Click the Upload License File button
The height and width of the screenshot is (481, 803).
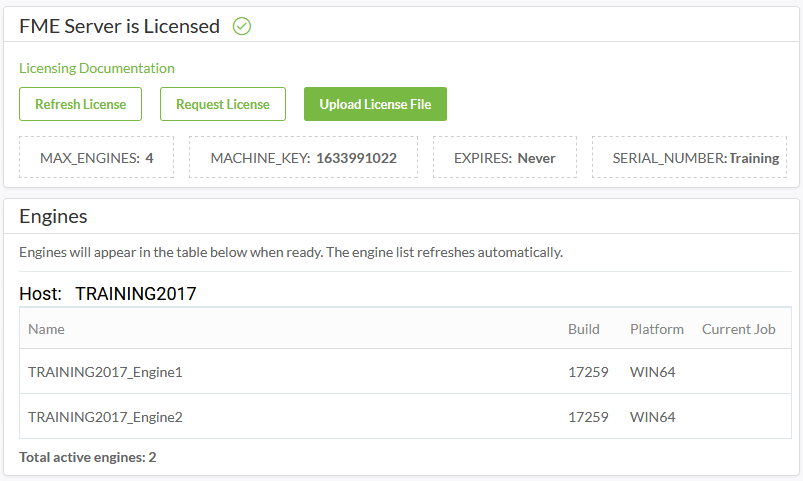[375, 104]
